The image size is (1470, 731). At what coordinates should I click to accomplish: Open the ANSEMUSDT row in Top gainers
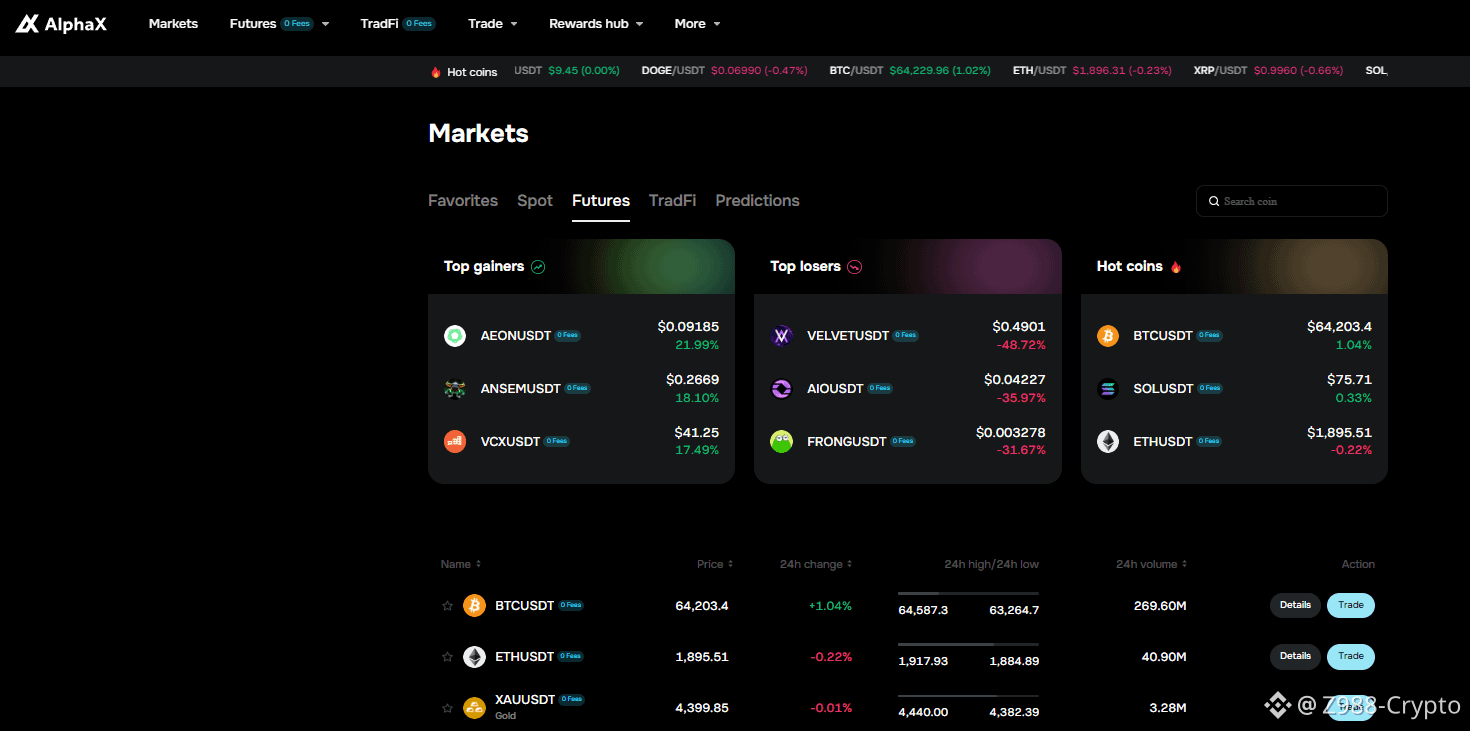point(581,389)
